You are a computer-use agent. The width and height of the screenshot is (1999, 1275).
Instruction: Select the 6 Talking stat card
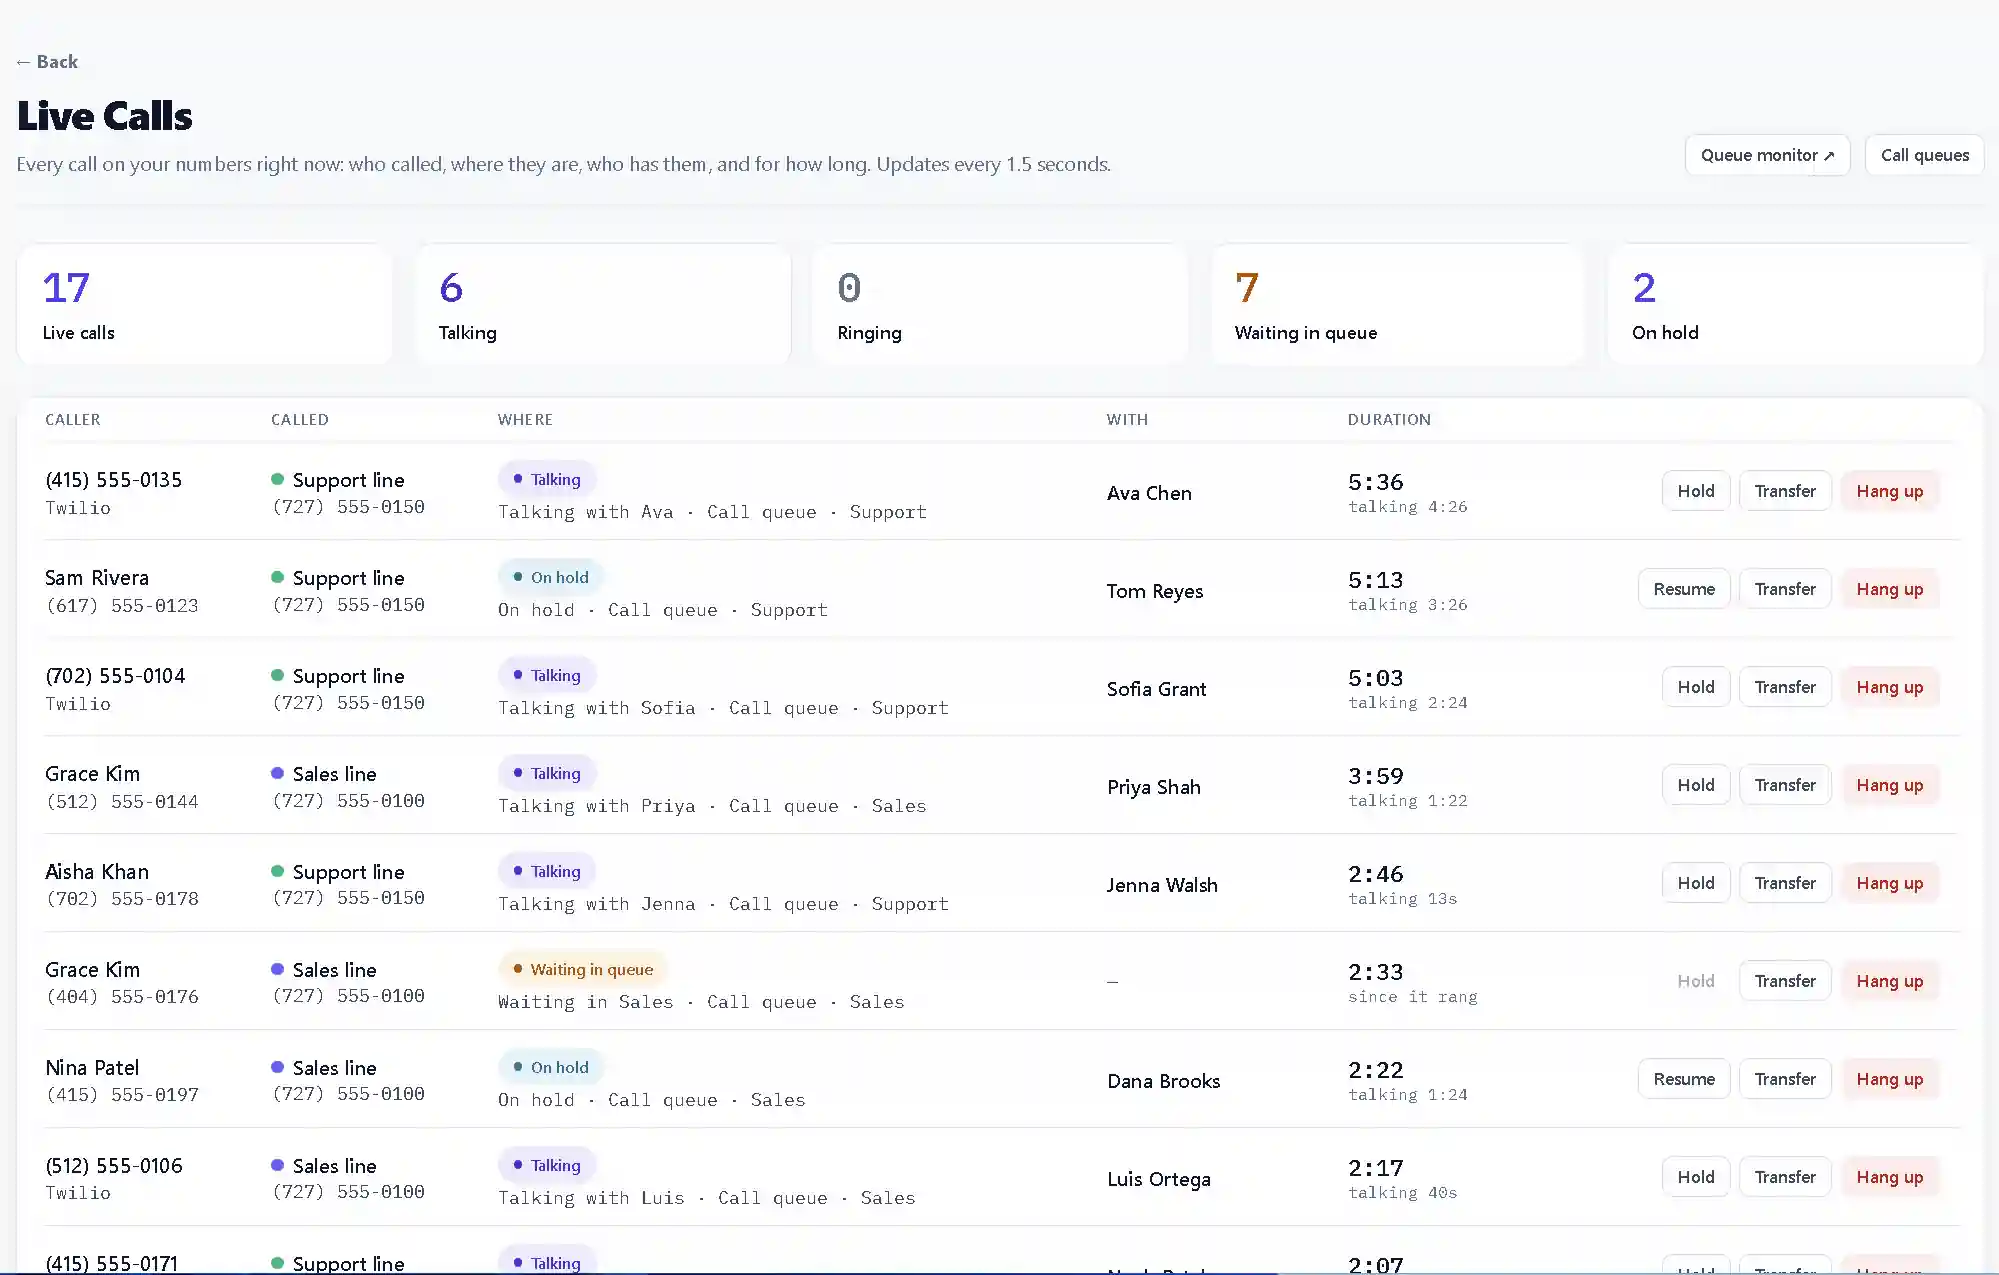(x=602, y=304)
